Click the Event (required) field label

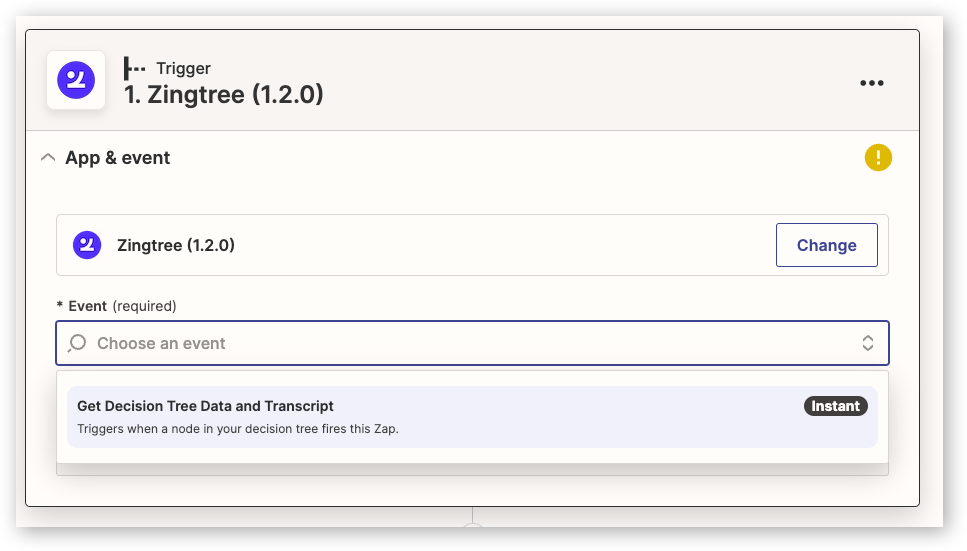click(116, 306)
